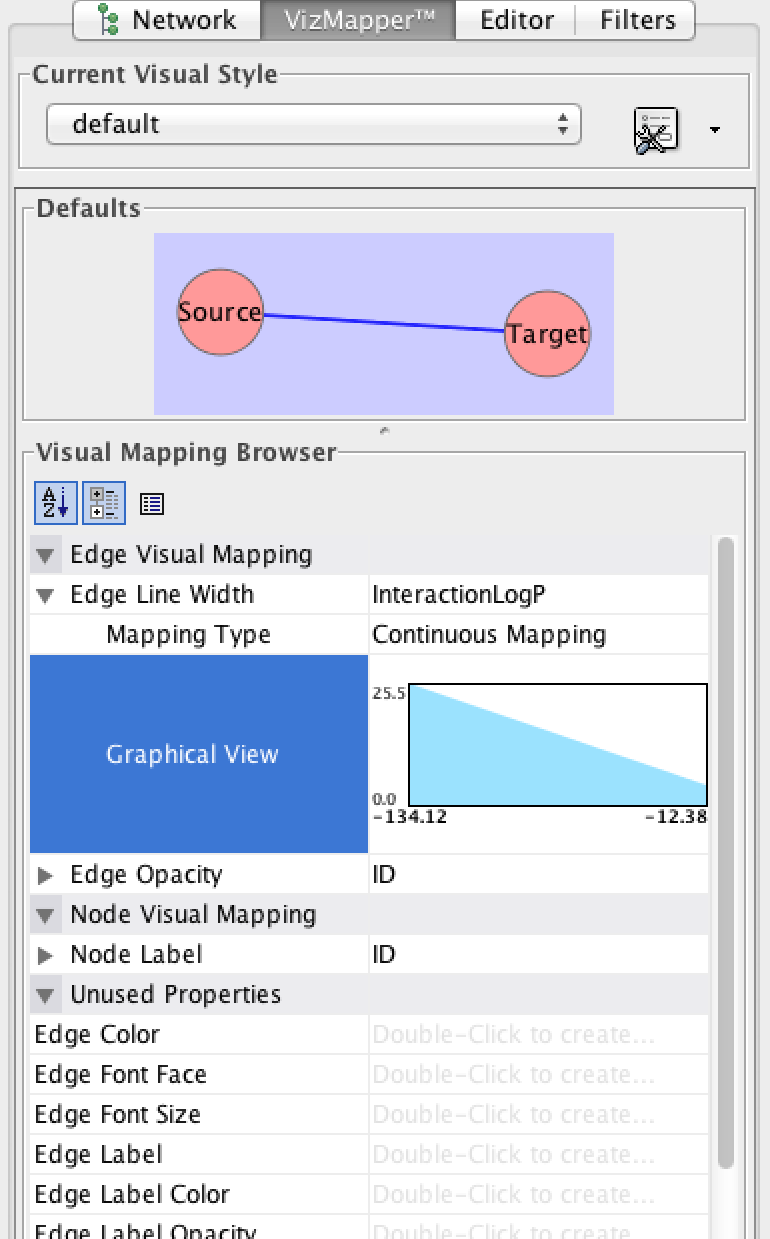Click the Mapping Type label
This screenshot has width=770, height=1239.
pyautogui.click(x=188, y=635)
